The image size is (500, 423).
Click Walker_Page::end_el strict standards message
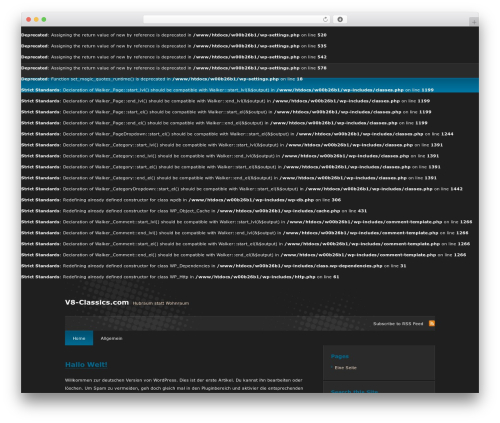[x=224, y=123]
